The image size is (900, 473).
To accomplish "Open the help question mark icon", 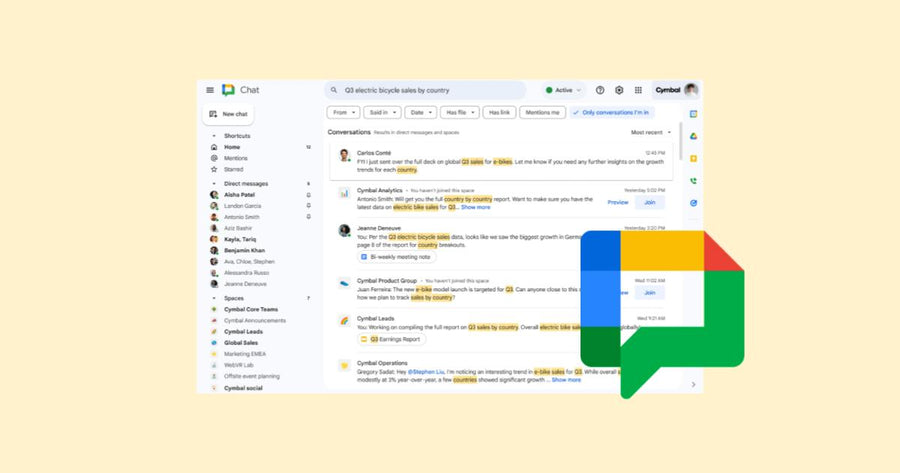I will tap(600, 90).
